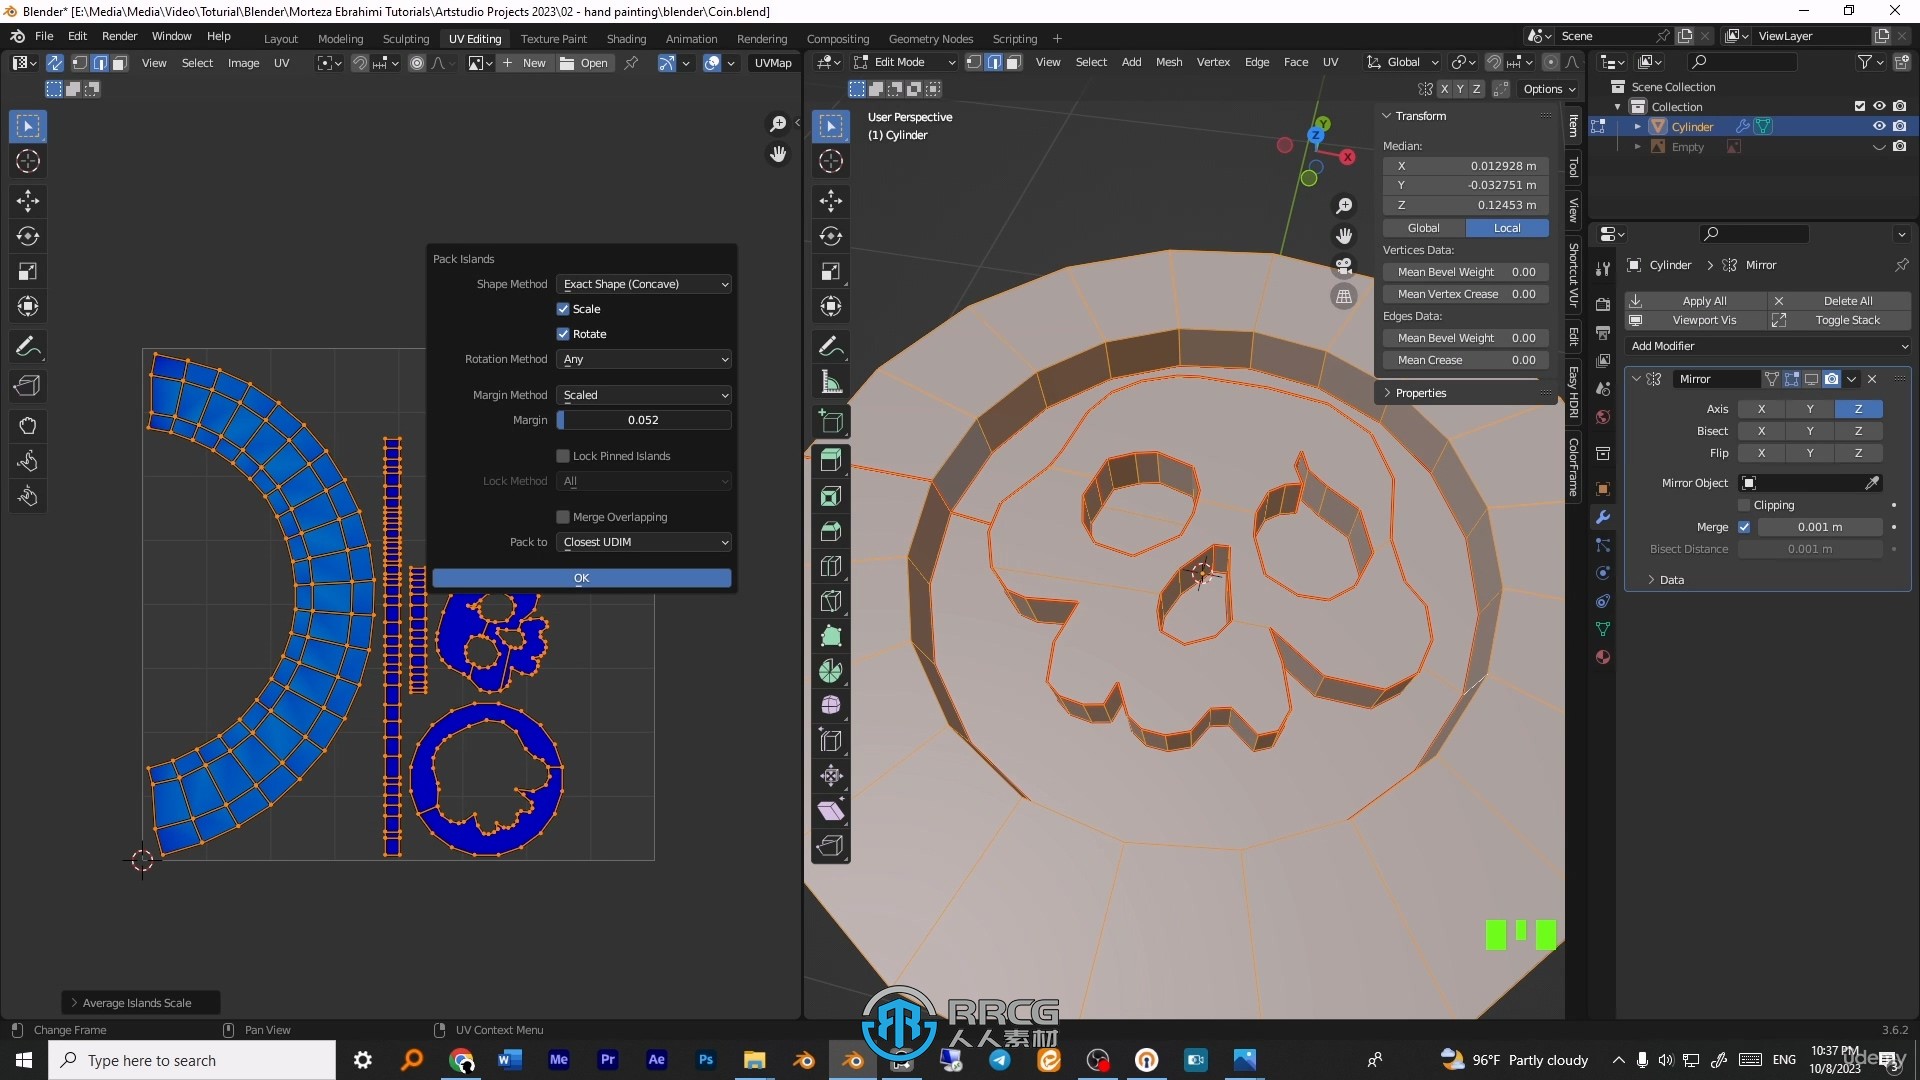Enable Lock Pinned Islands checkbox

(x=563, y=455)
